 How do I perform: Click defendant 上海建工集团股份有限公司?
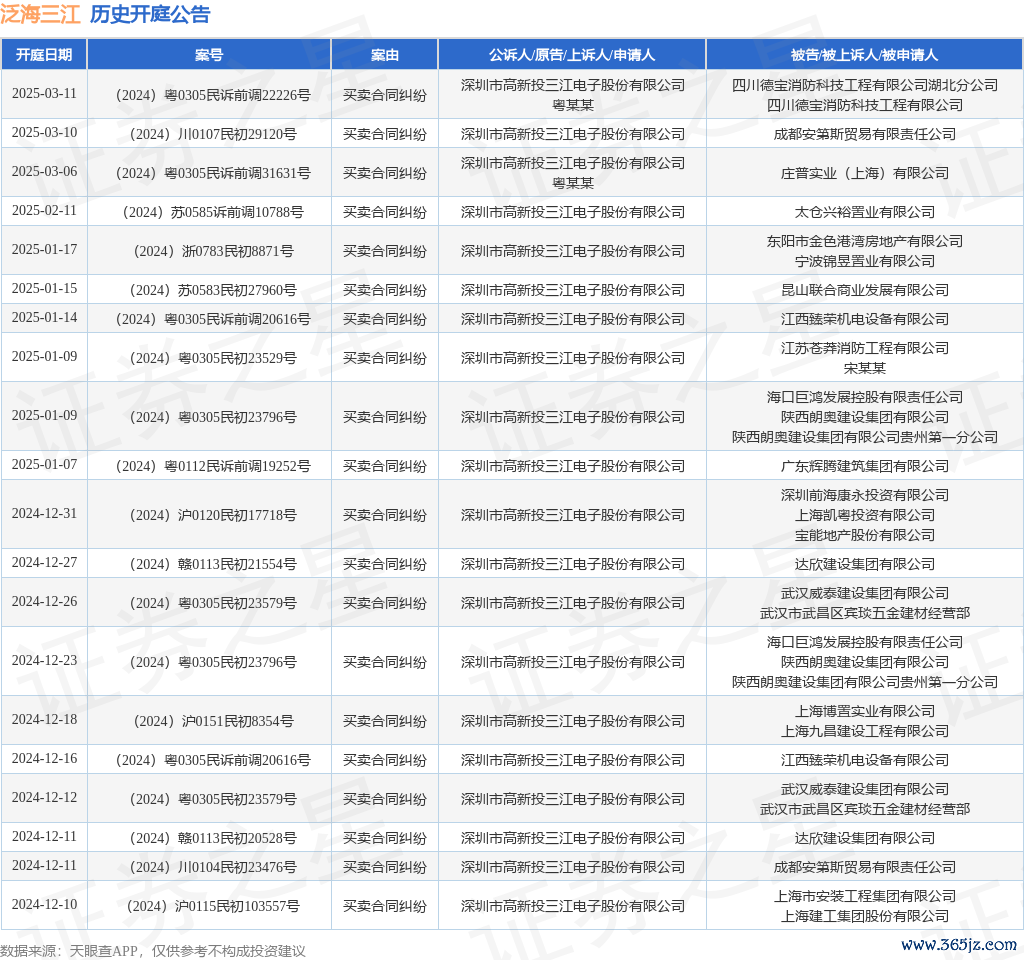tap(865, 916)
